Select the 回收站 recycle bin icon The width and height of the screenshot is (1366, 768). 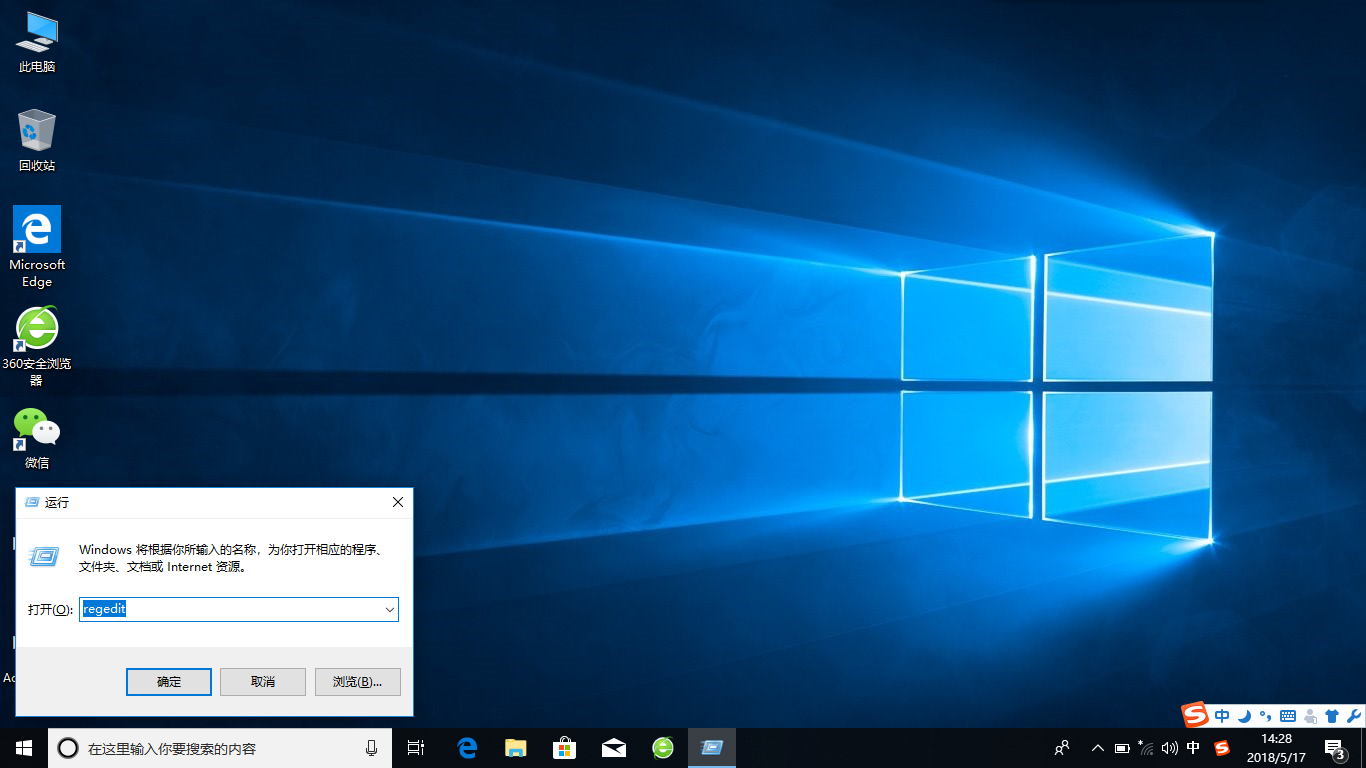(37, 140)
